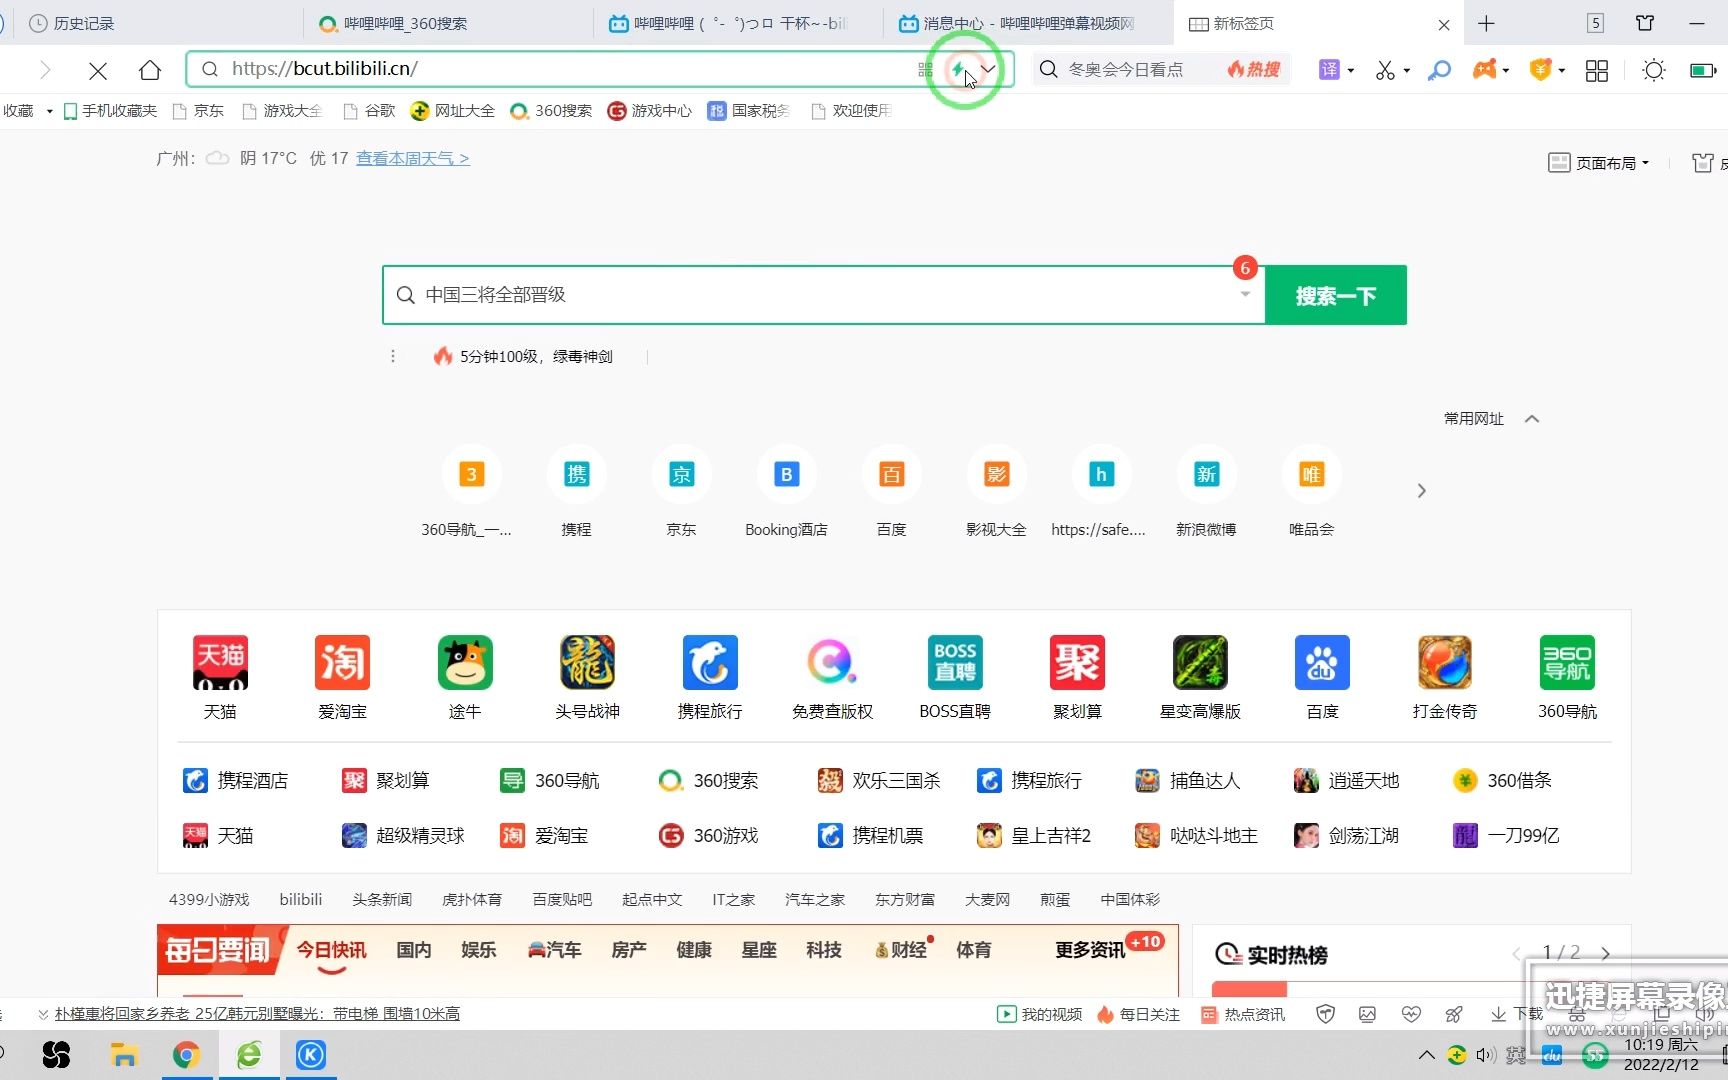Open the 新浪微博 shortcut tile
The image size is (1728, 1080).
coord(1206,492)
